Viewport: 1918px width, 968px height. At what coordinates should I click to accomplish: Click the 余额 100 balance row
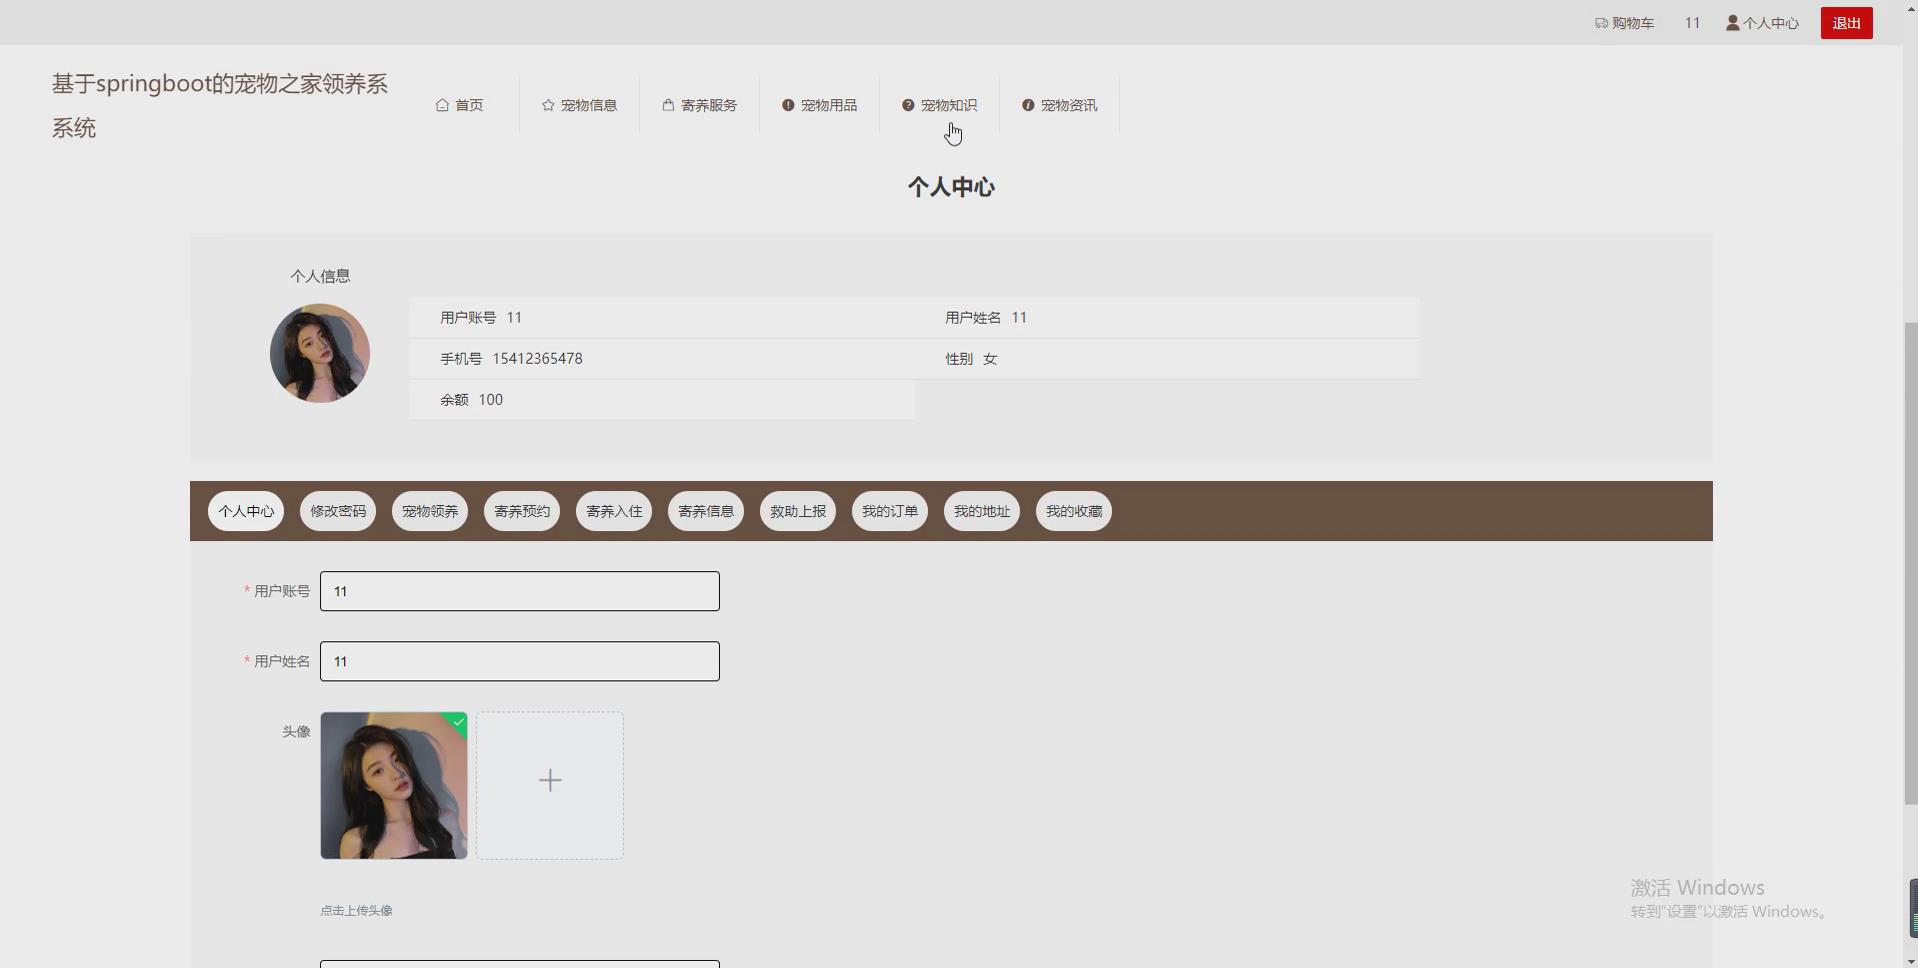662,399
